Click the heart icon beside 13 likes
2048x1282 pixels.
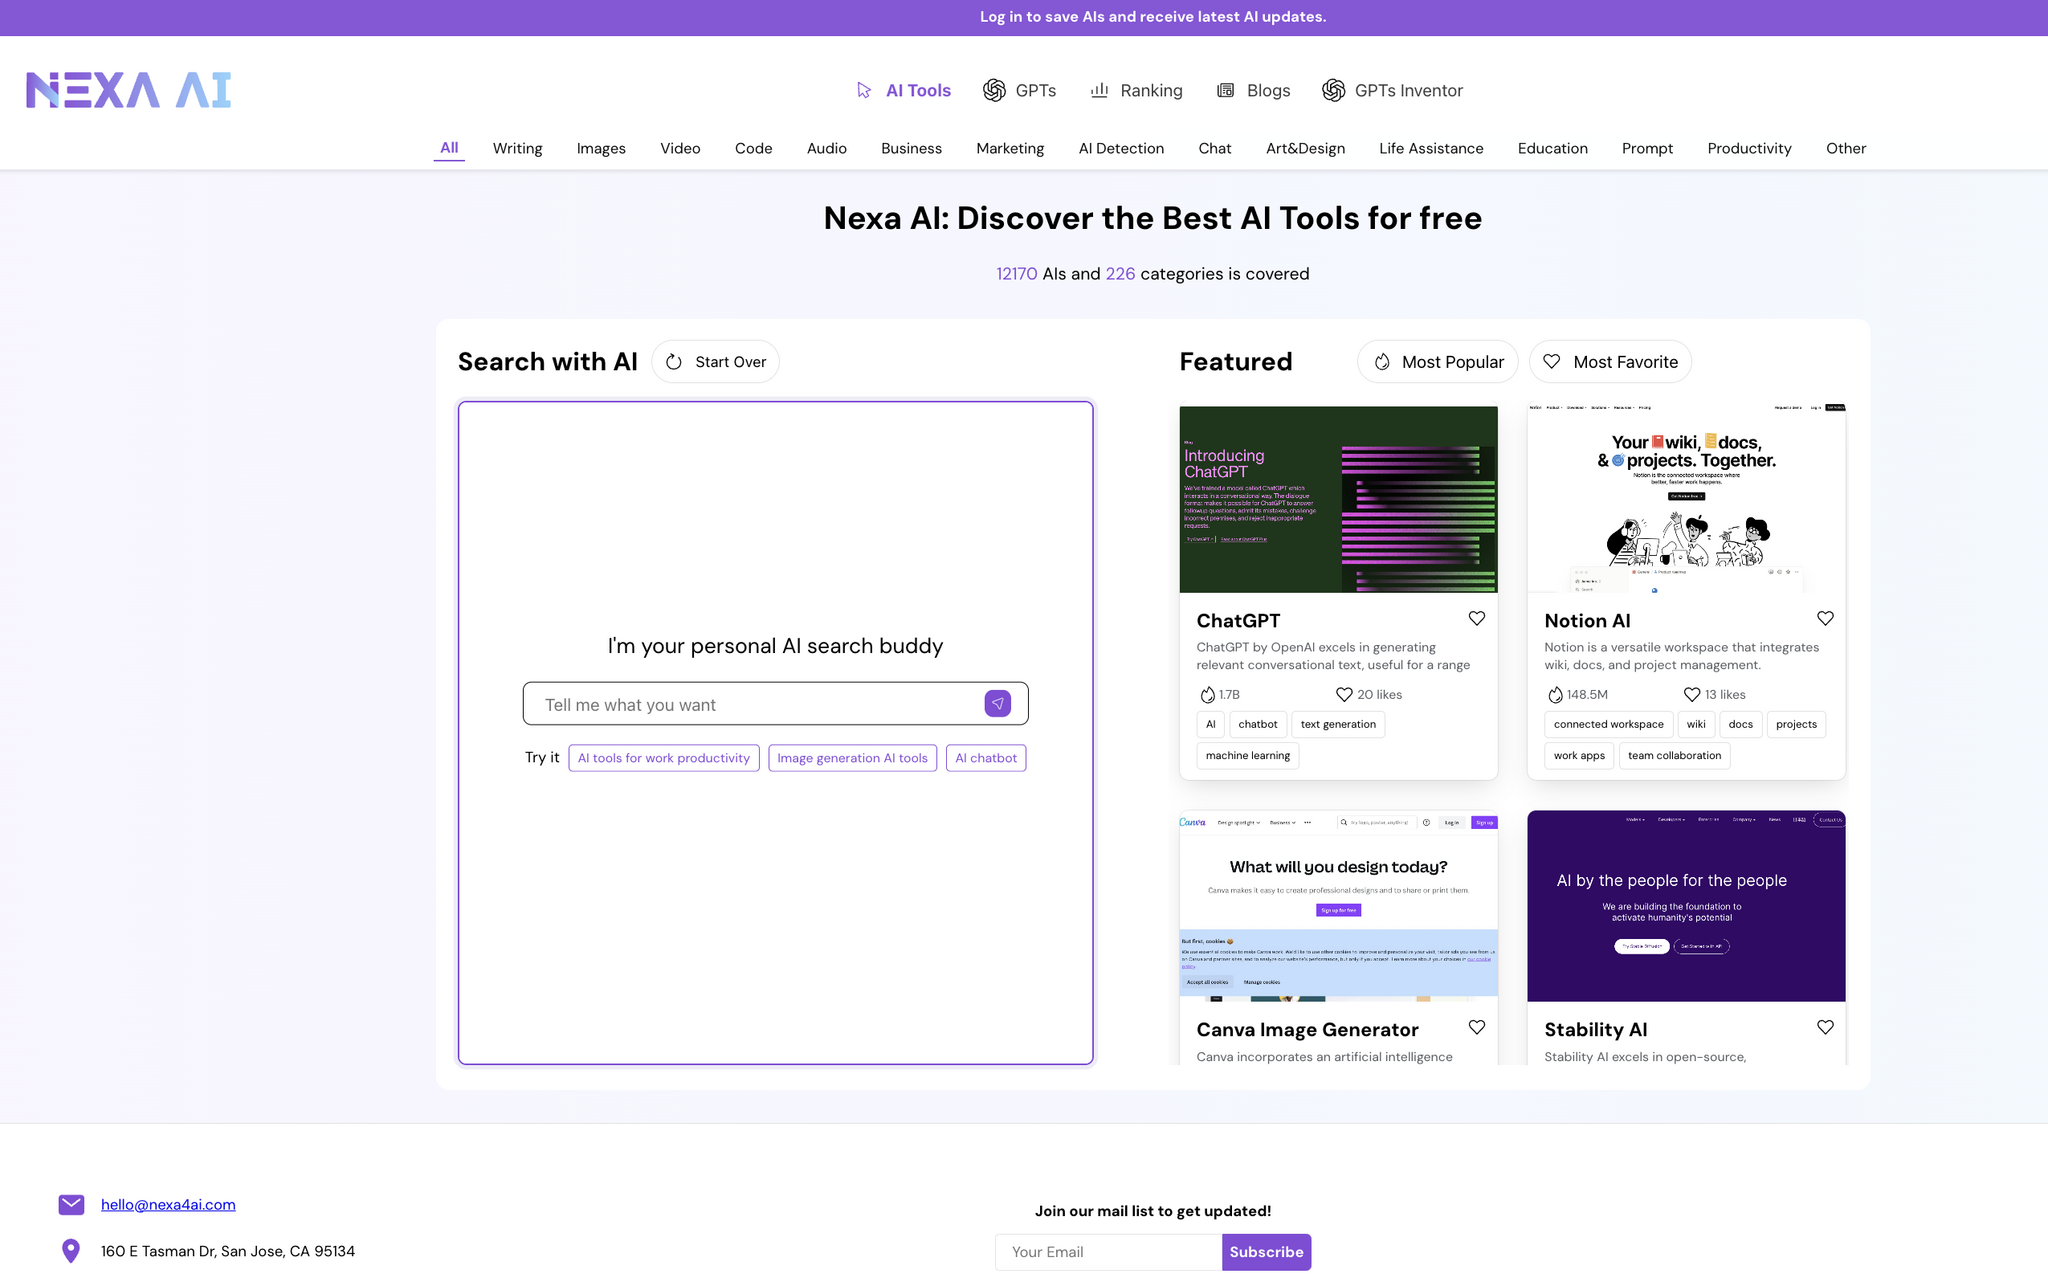[1691, 695]
